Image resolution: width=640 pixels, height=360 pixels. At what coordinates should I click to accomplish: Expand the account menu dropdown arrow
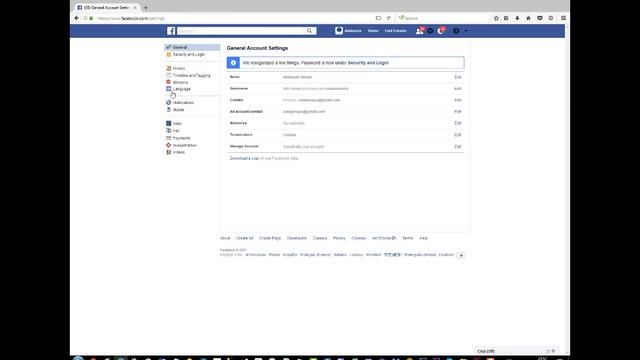[x=466, y=31]
